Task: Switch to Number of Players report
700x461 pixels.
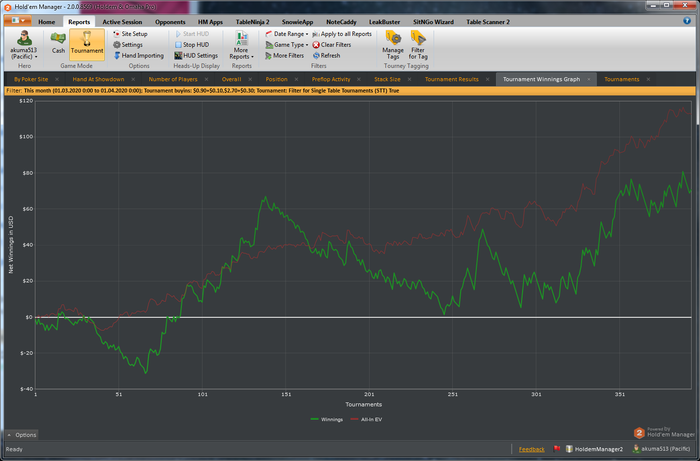Action: pos(173,79)
